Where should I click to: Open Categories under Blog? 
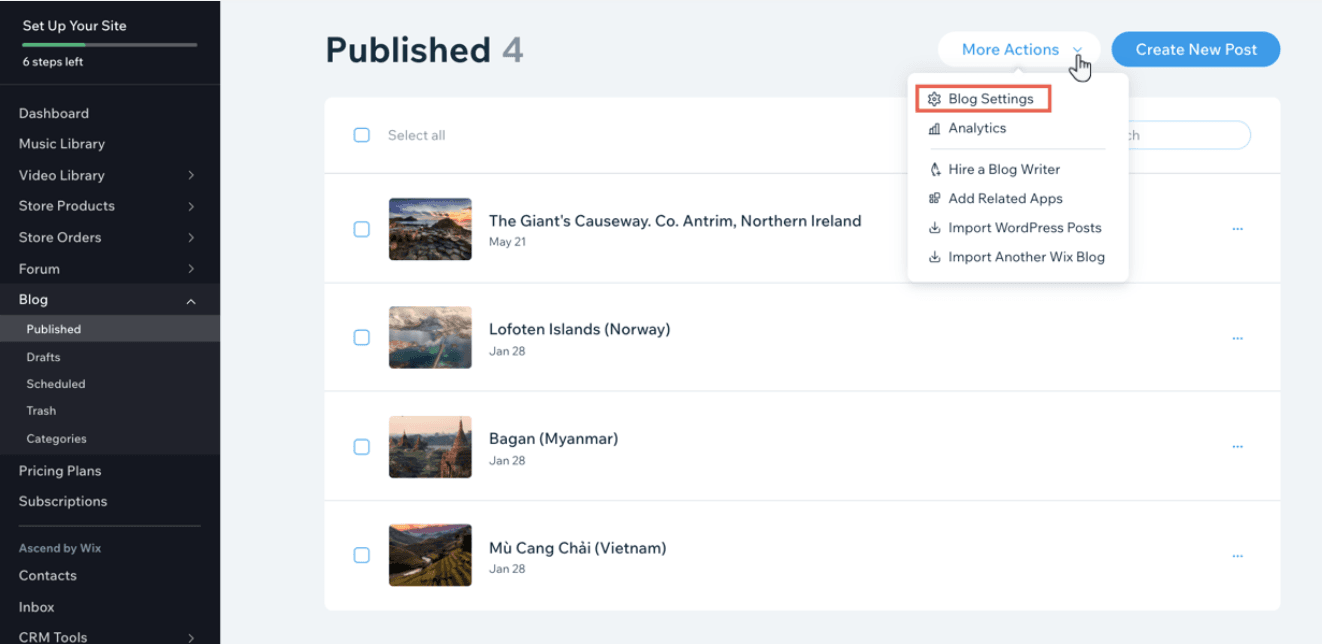tap(56, 438)
